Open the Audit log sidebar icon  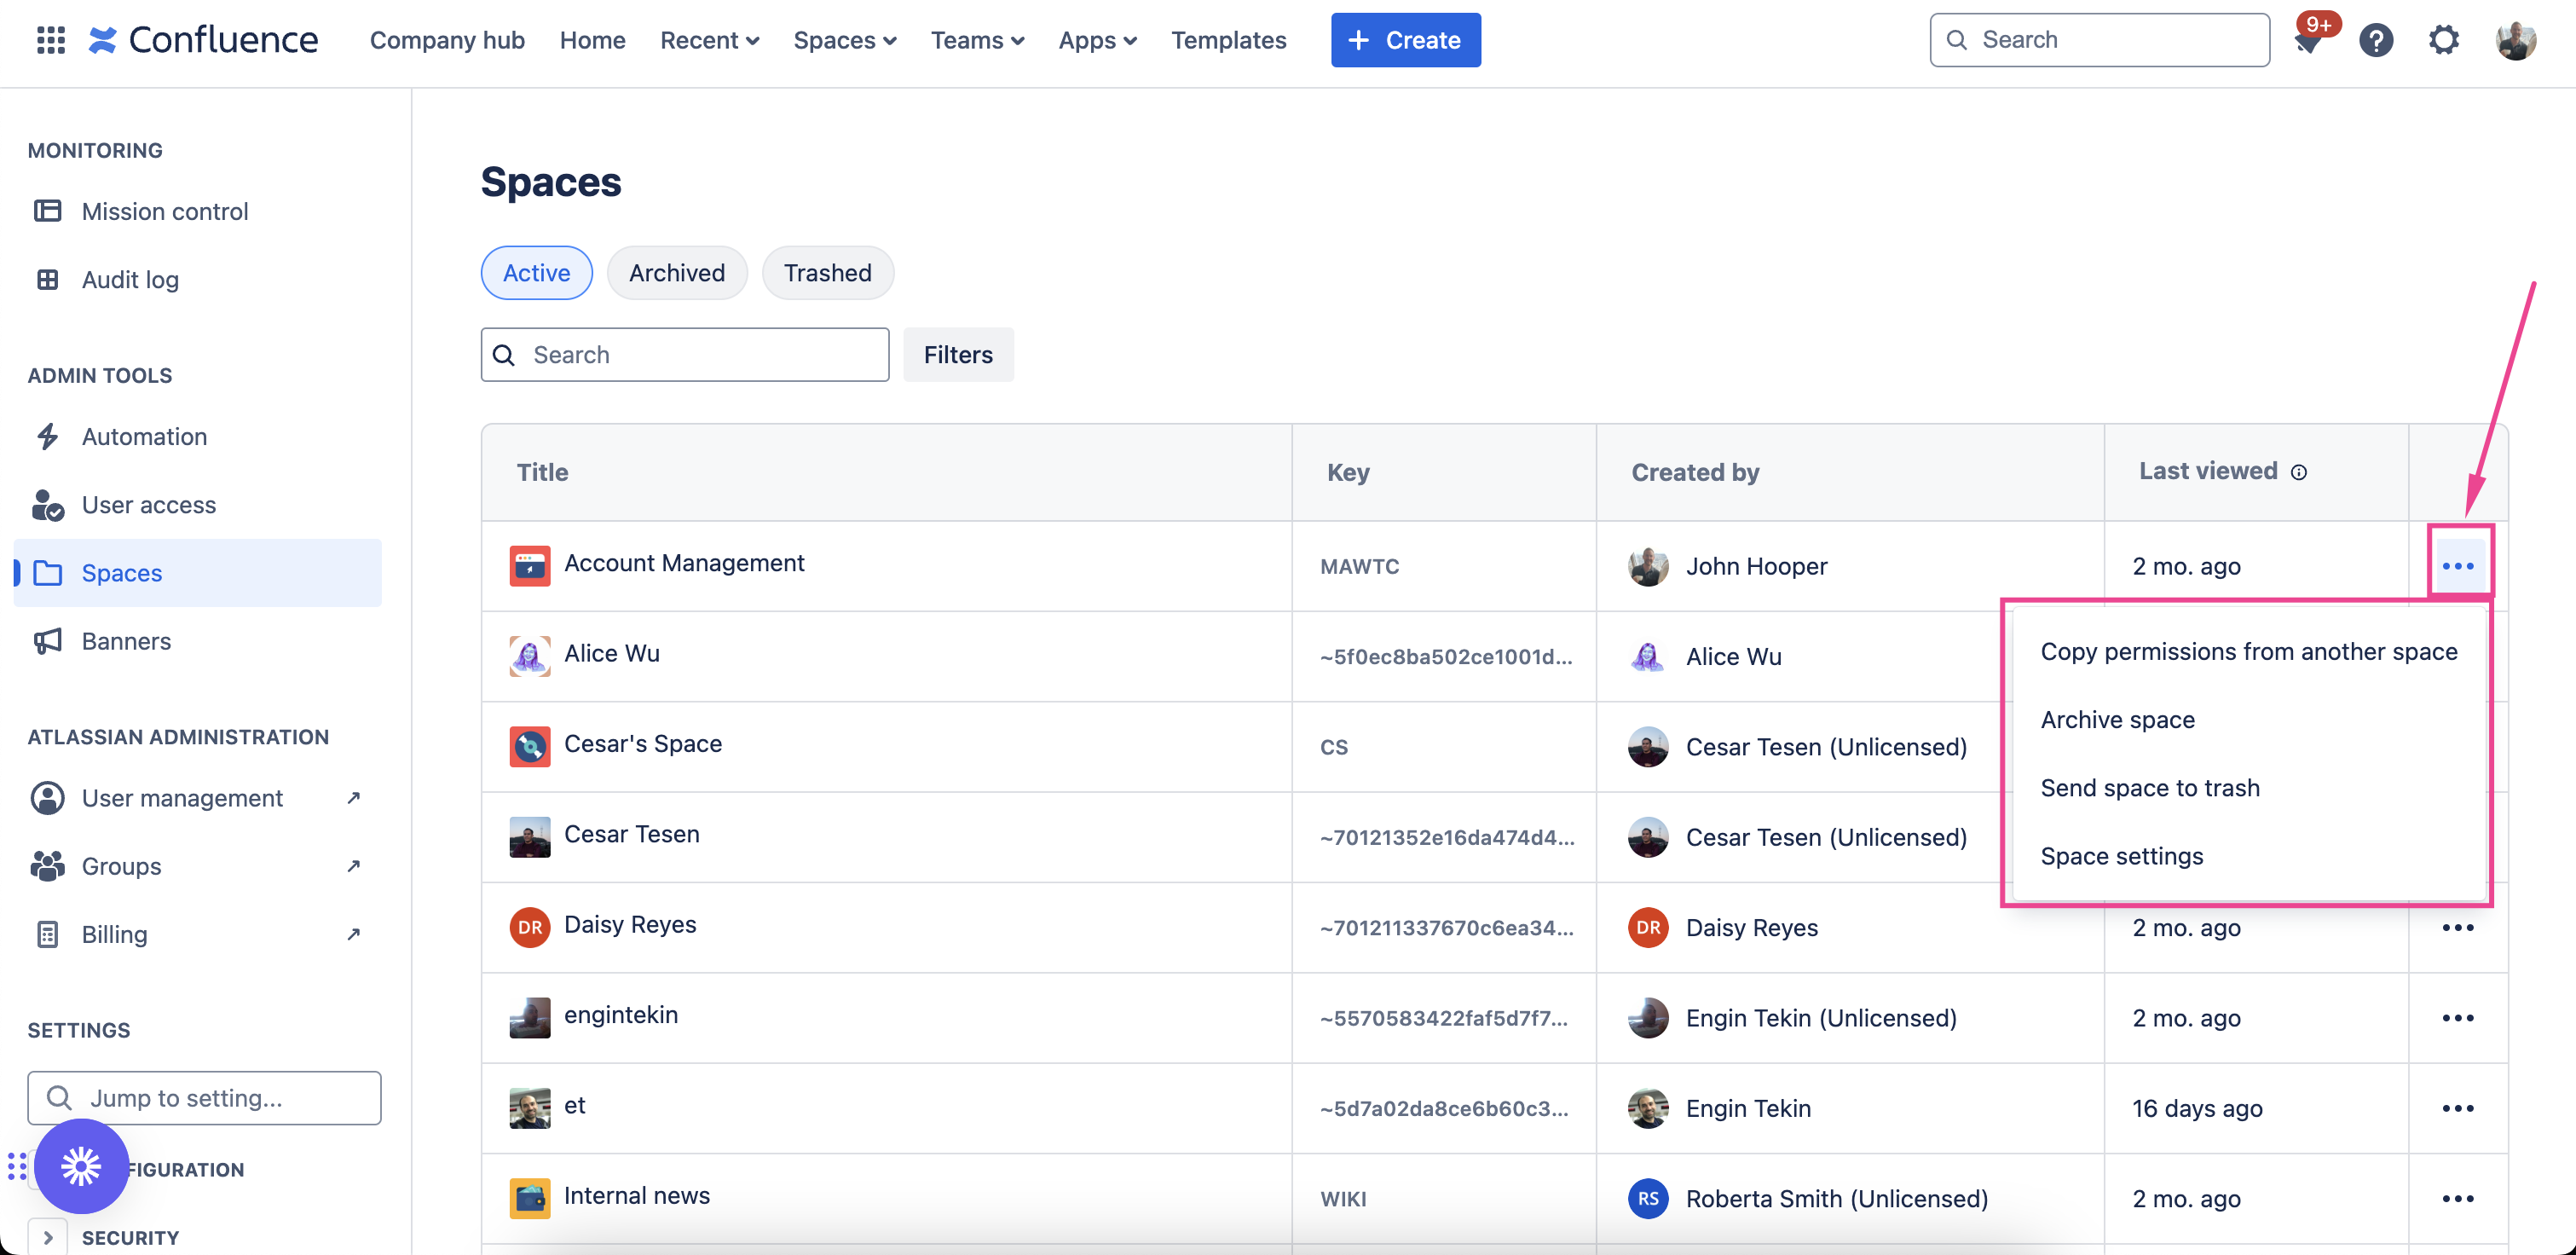click(49, 279)
